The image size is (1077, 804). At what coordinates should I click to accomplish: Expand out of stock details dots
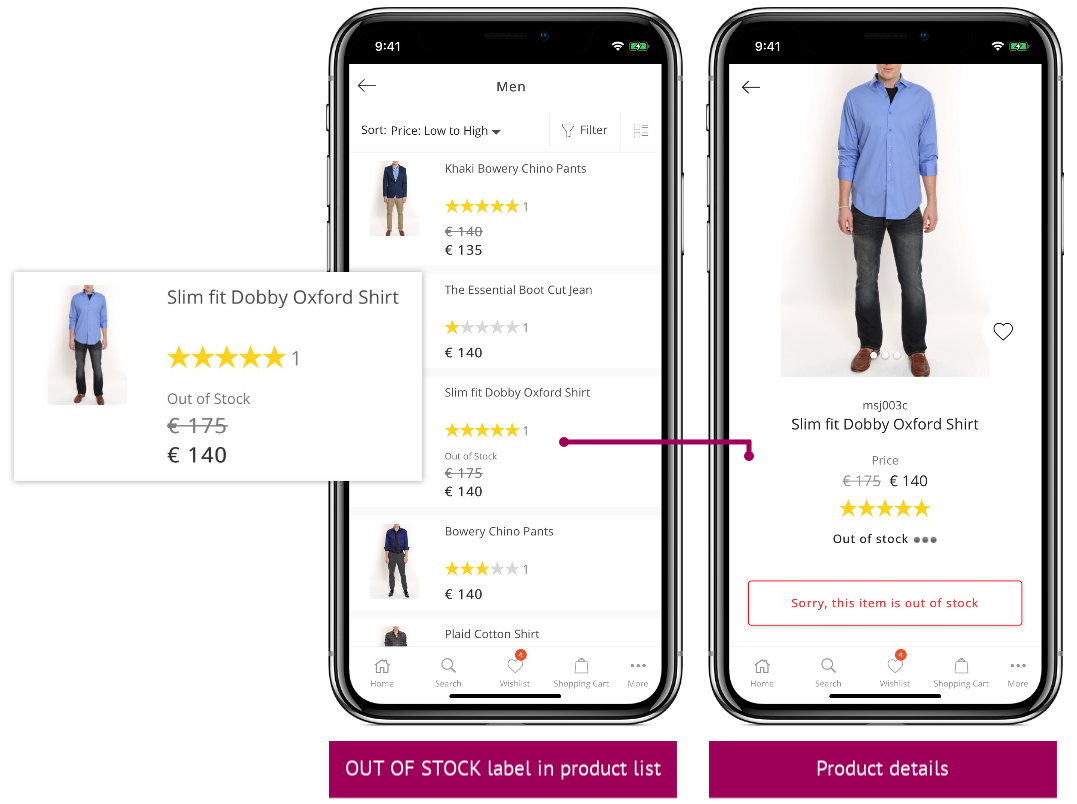pos(925,540)
